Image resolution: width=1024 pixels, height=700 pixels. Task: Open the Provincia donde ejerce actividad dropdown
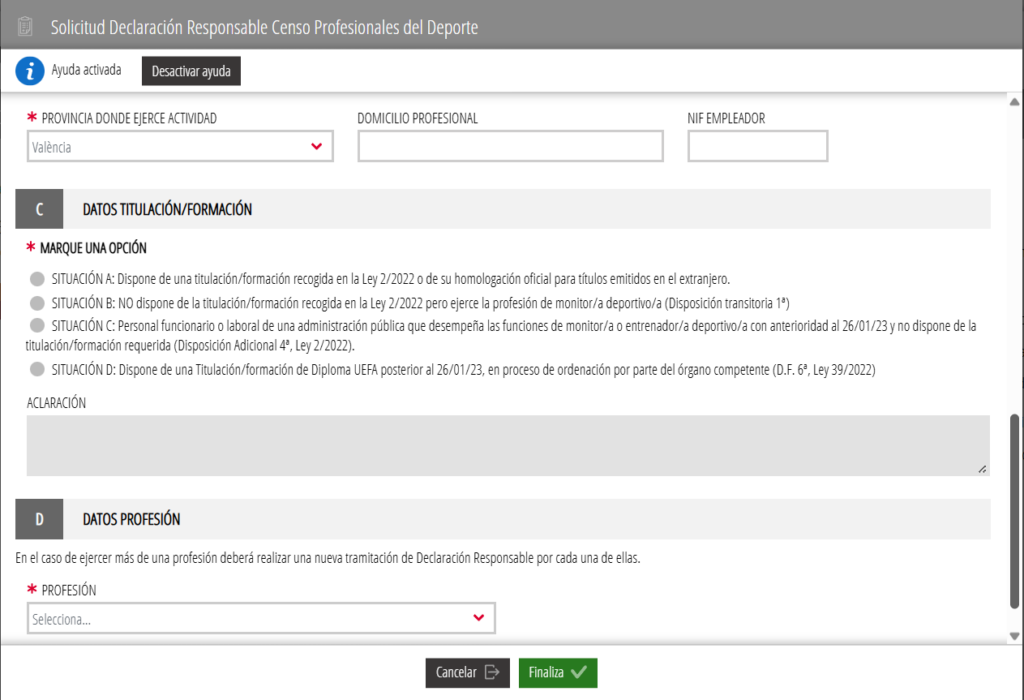click(180, 147)
